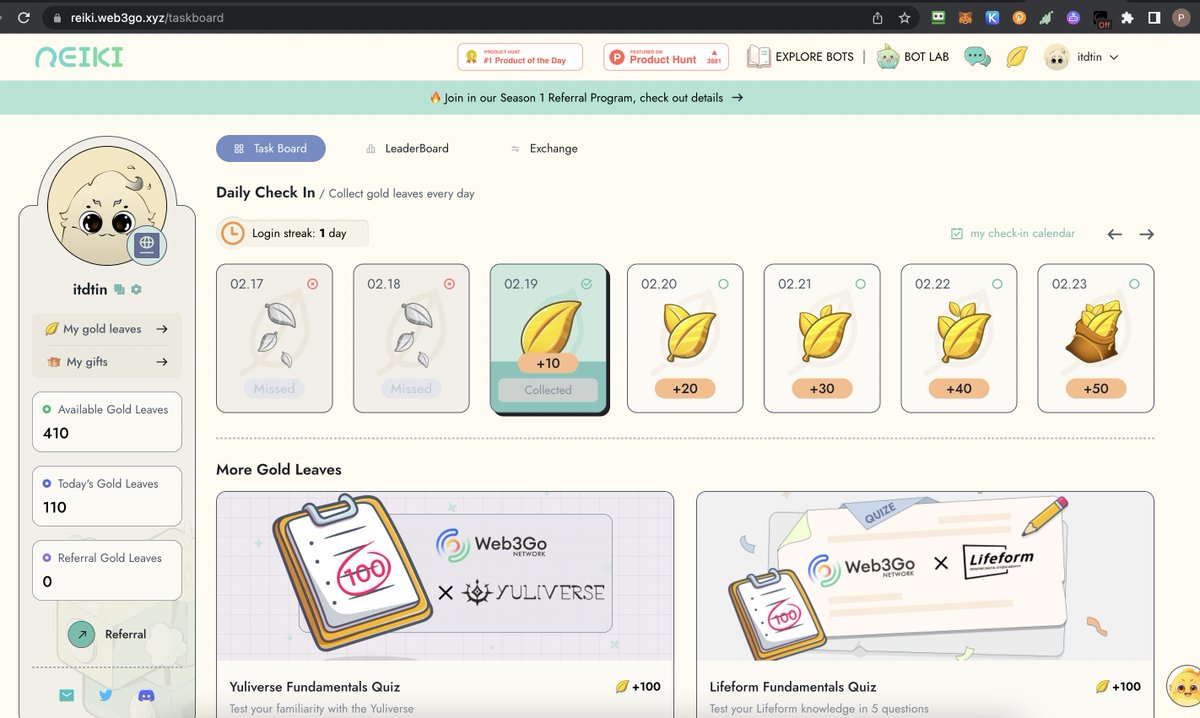Screen dimensions: 1200x718
Task: Click the Yuliverse Fundamentals Quiz title
Action: (315, 687)
